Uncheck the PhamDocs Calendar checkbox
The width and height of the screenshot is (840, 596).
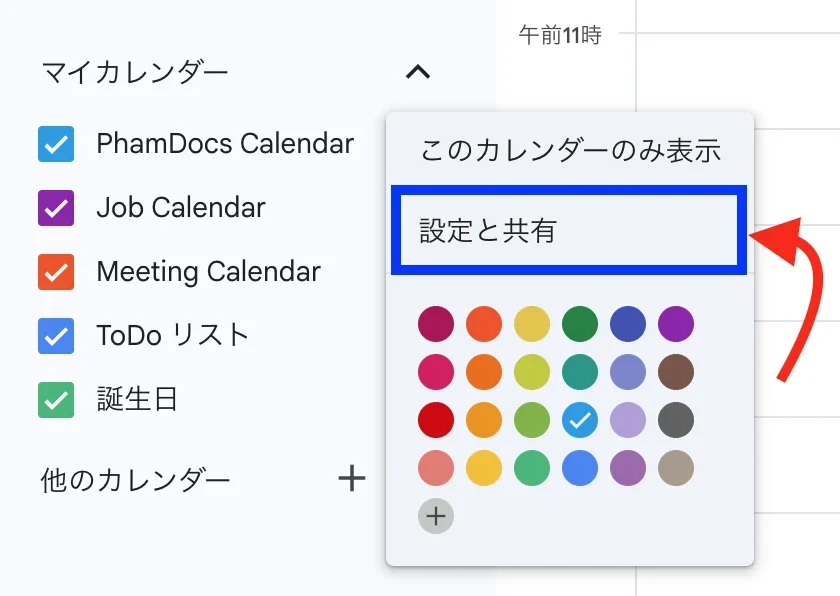[56, 144]
